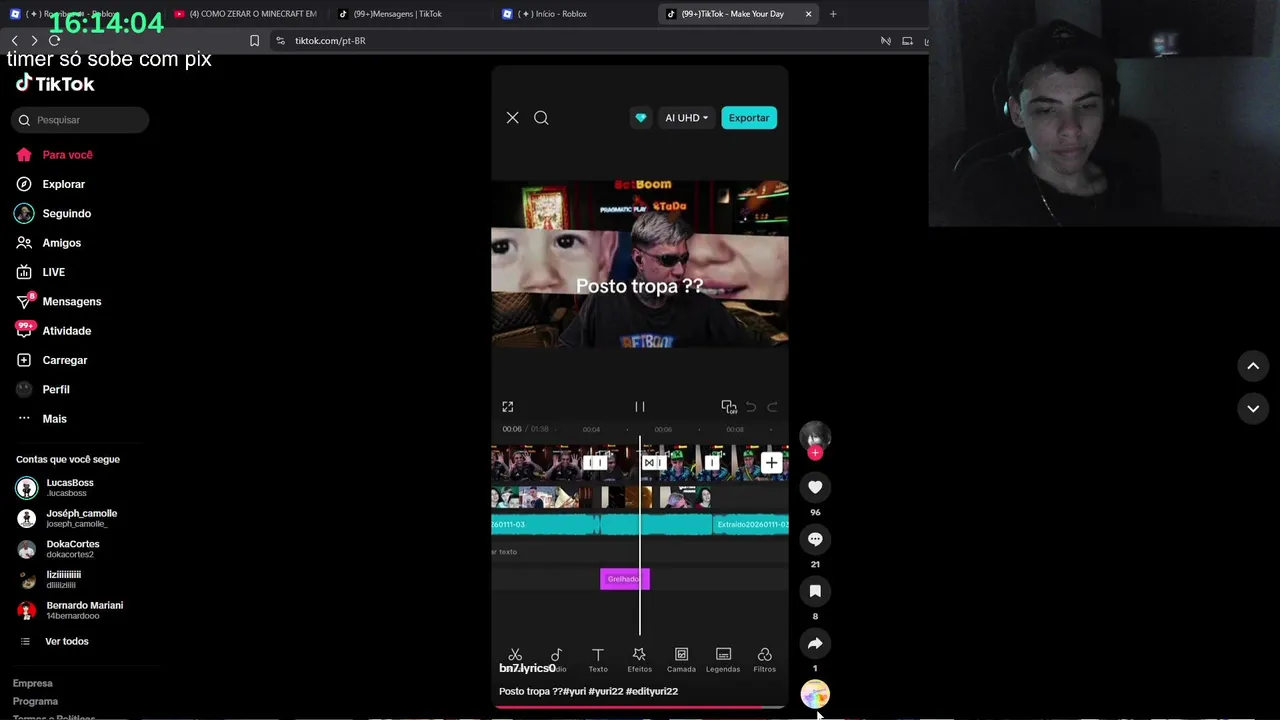This screenshot has height=720, width=1280.
Task: Click the tiktok.com/pt-BR address bar
Action: pos(330,41)
